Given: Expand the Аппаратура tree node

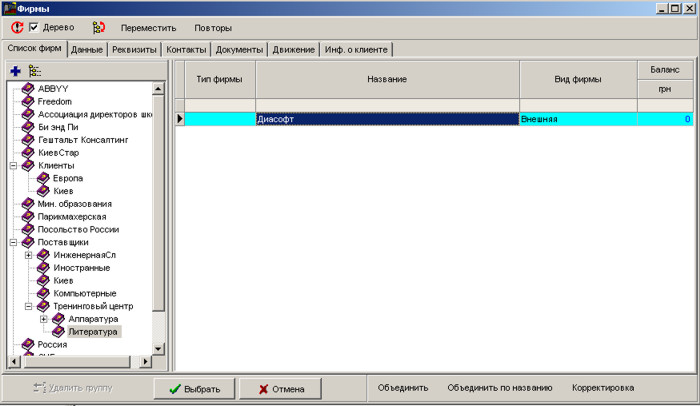Looking at the screenshot, I should coord(44,319).
